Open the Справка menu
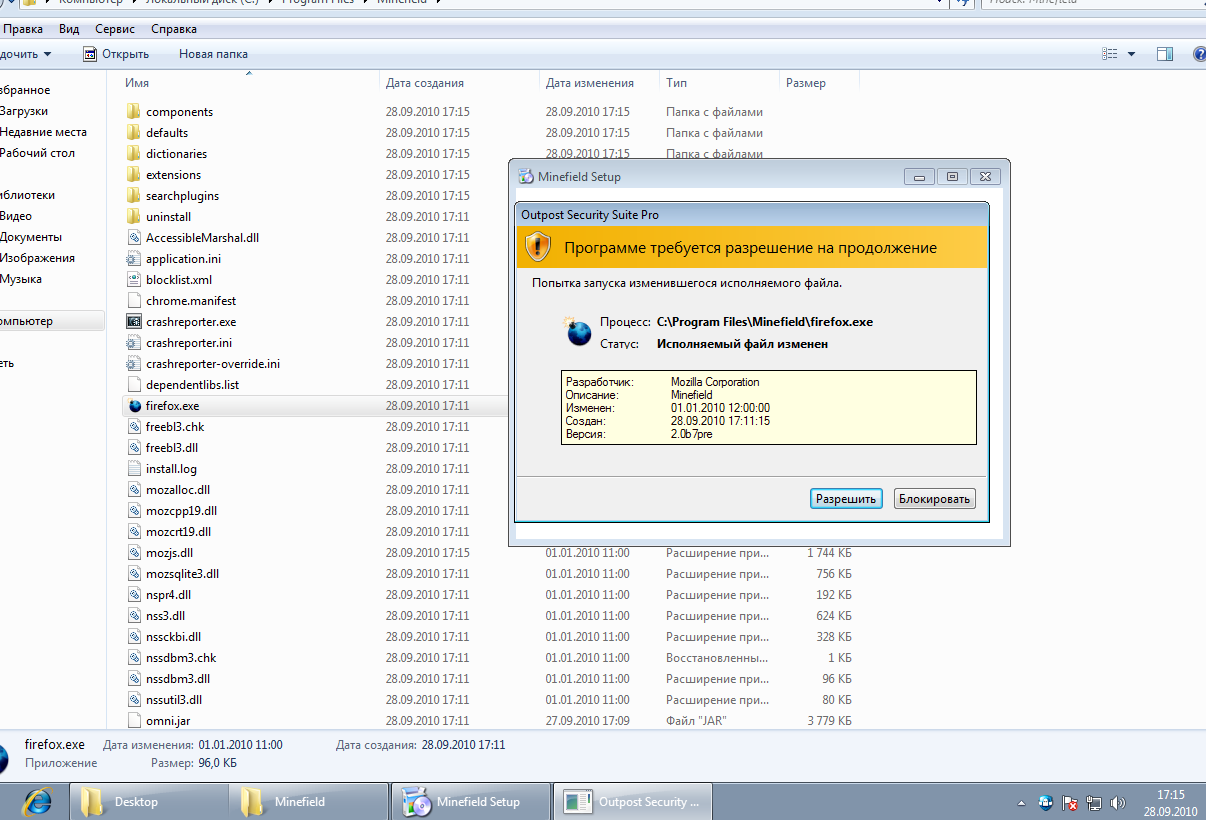 point(174,30)
